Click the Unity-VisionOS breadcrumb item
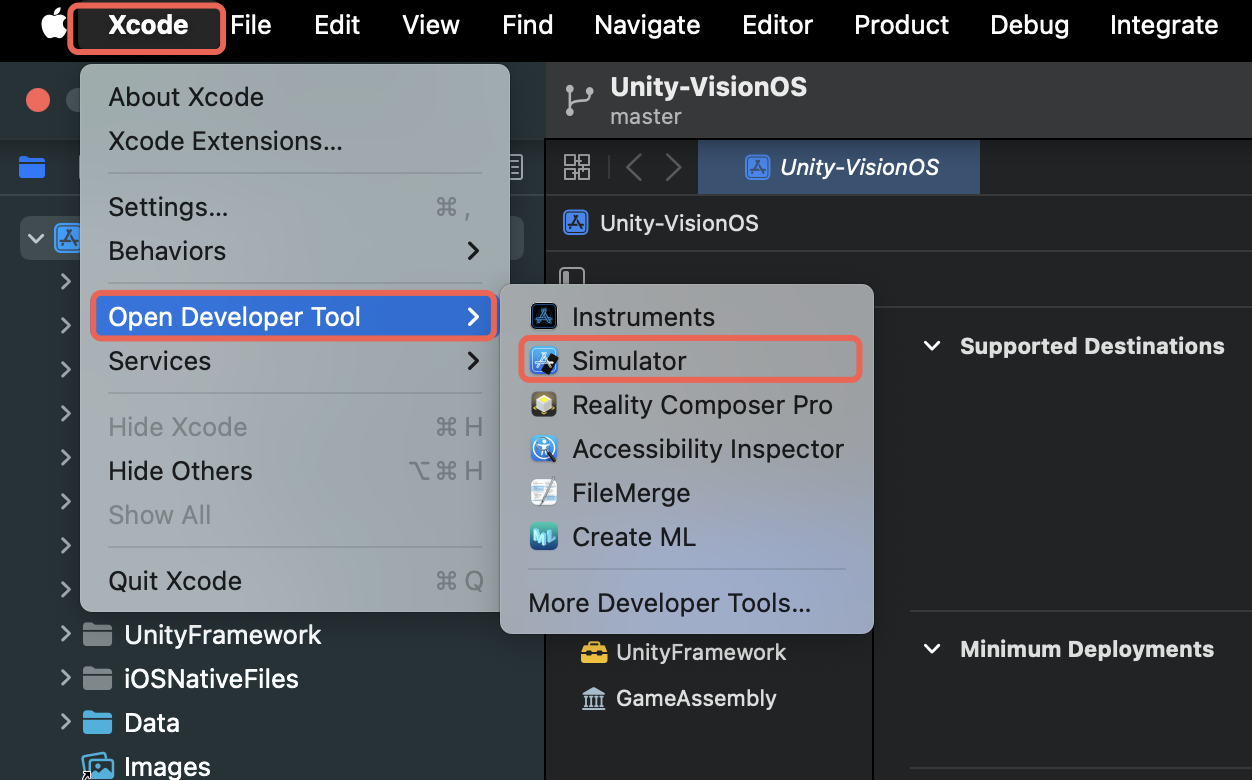This screenshot has width=1252, height=780. tap(661, 222)
